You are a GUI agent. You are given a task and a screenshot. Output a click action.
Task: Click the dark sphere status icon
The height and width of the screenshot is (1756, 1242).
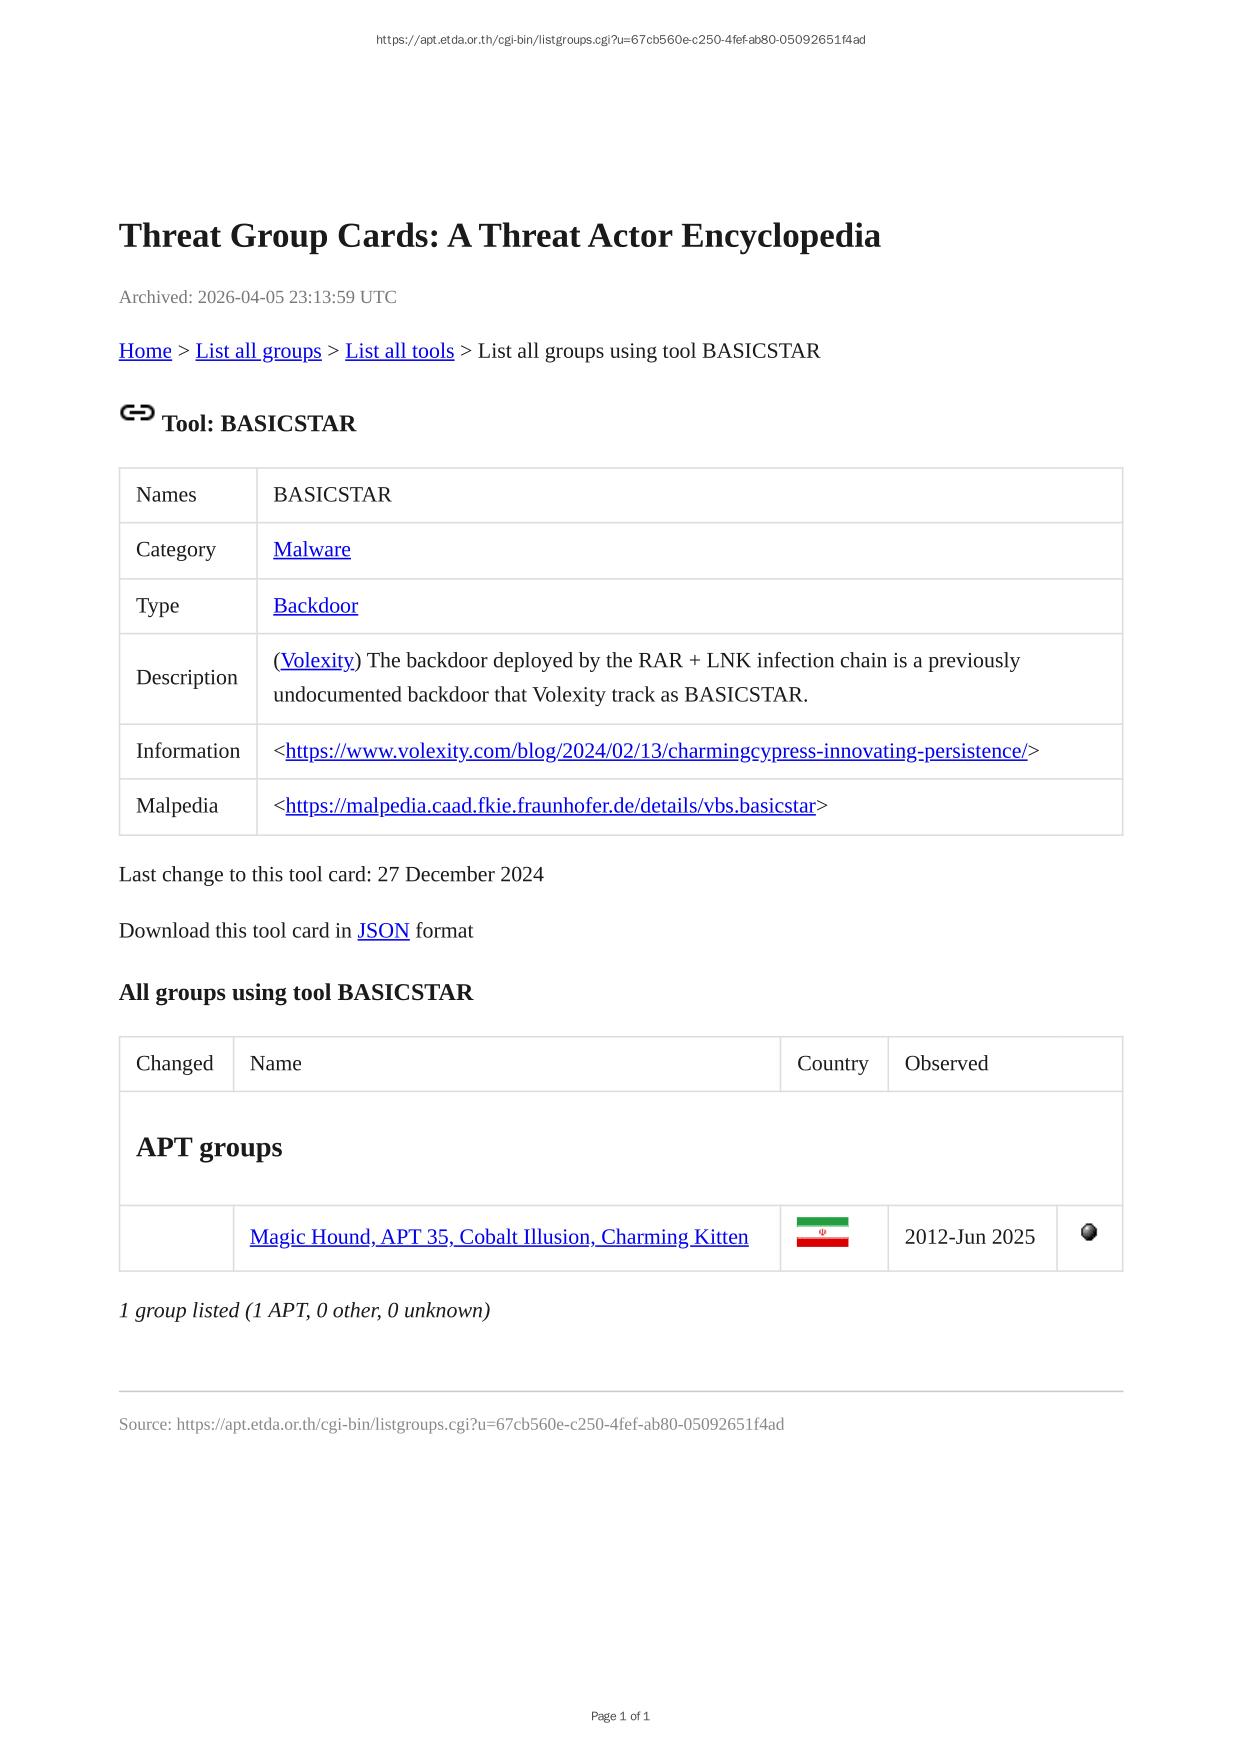(1089, 1232)
